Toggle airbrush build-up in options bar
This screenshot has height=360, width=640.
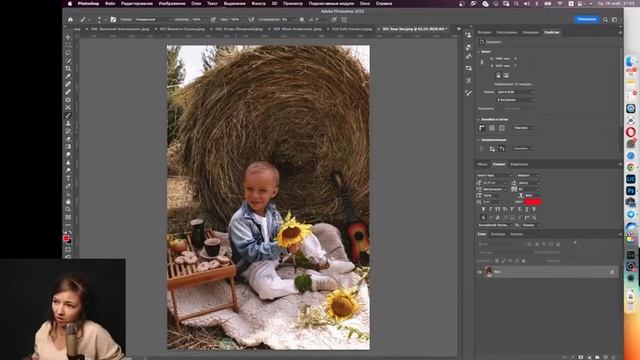pos(251,20)
